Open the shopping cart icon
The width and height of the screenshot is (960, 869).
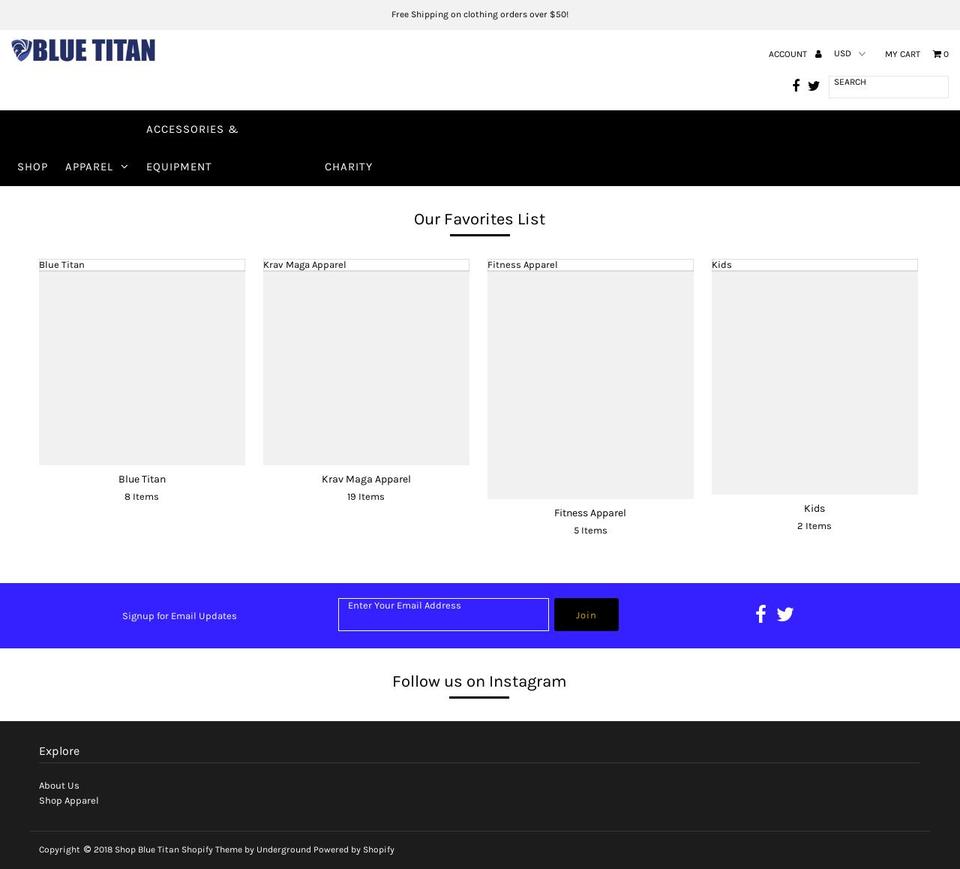point(937,54)
